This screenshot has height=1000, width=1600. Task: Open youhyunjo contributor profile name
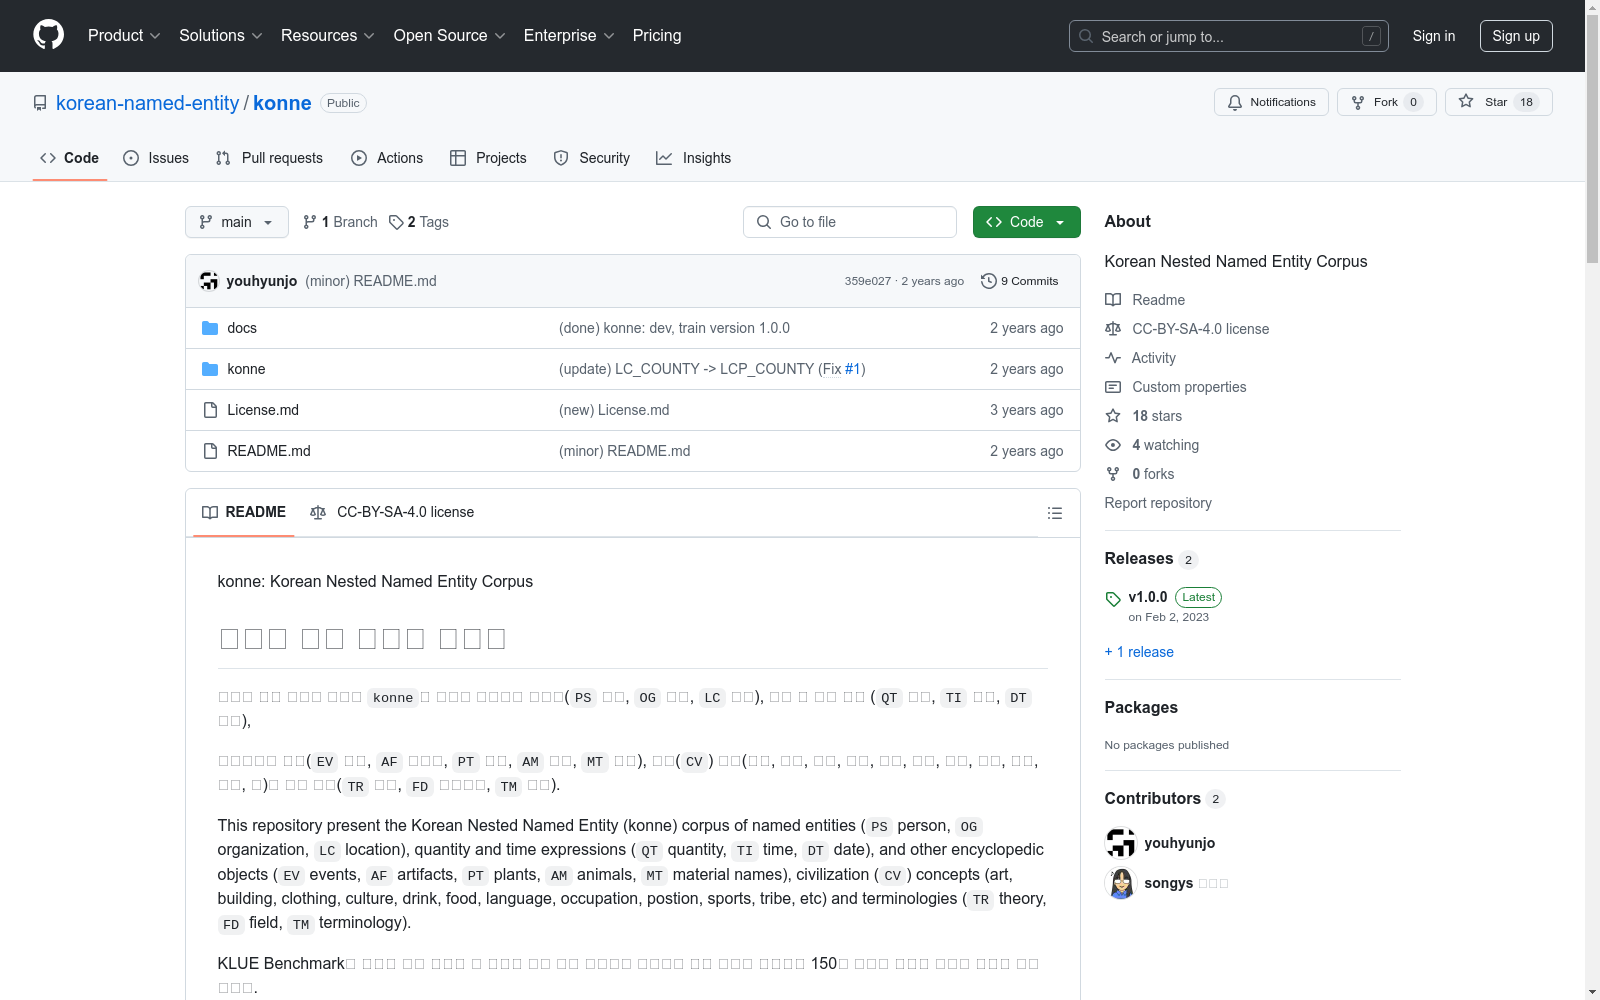pyautogui.click(x=1180, y=843)
